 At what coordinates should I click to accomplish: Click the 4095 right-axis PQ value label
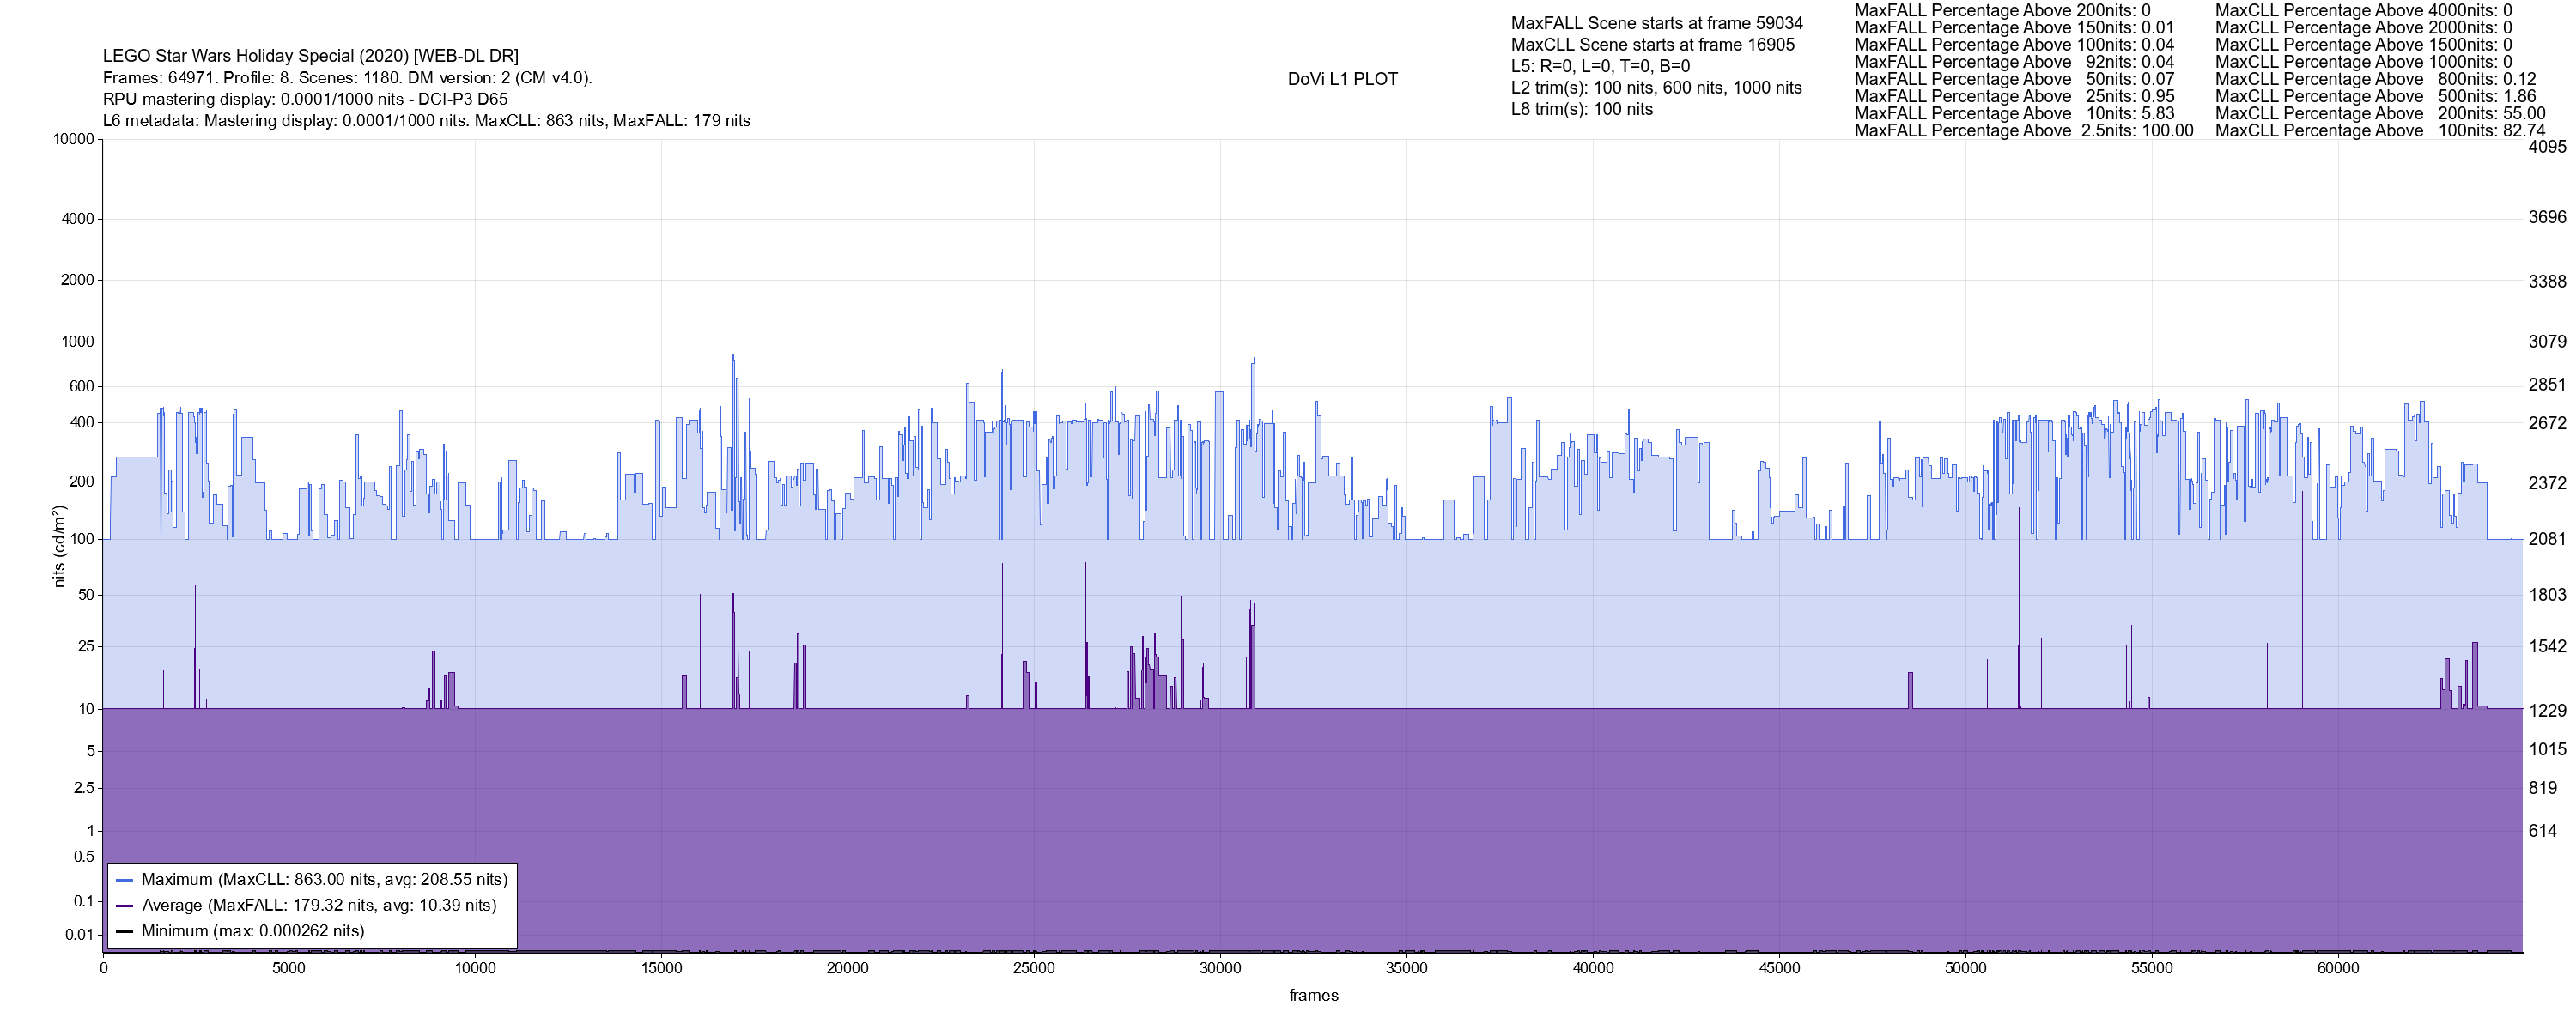[2547, 147]
